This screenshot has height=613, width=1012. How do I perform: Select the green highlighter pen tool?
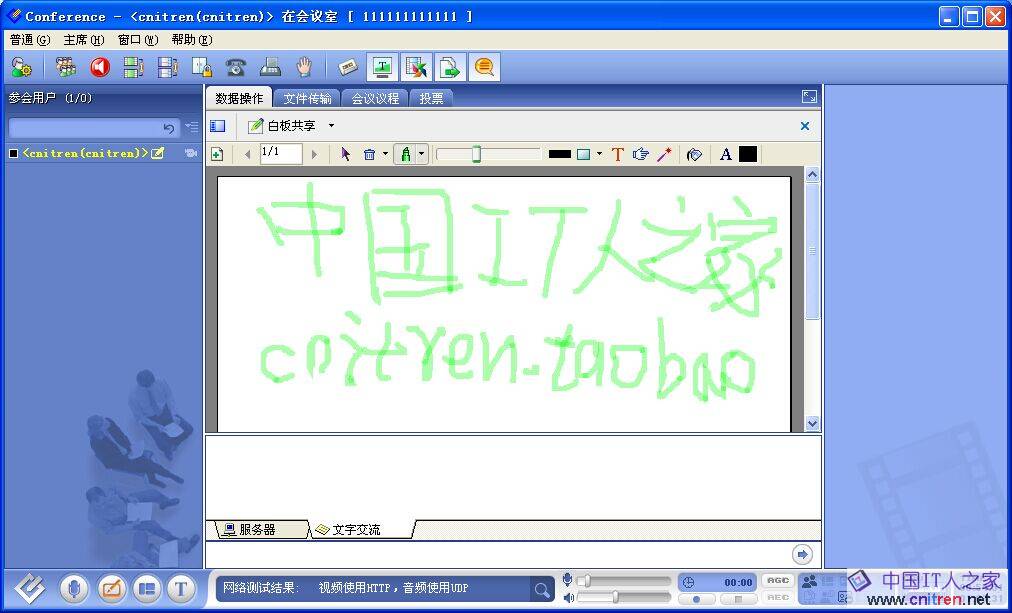(405, 154)
